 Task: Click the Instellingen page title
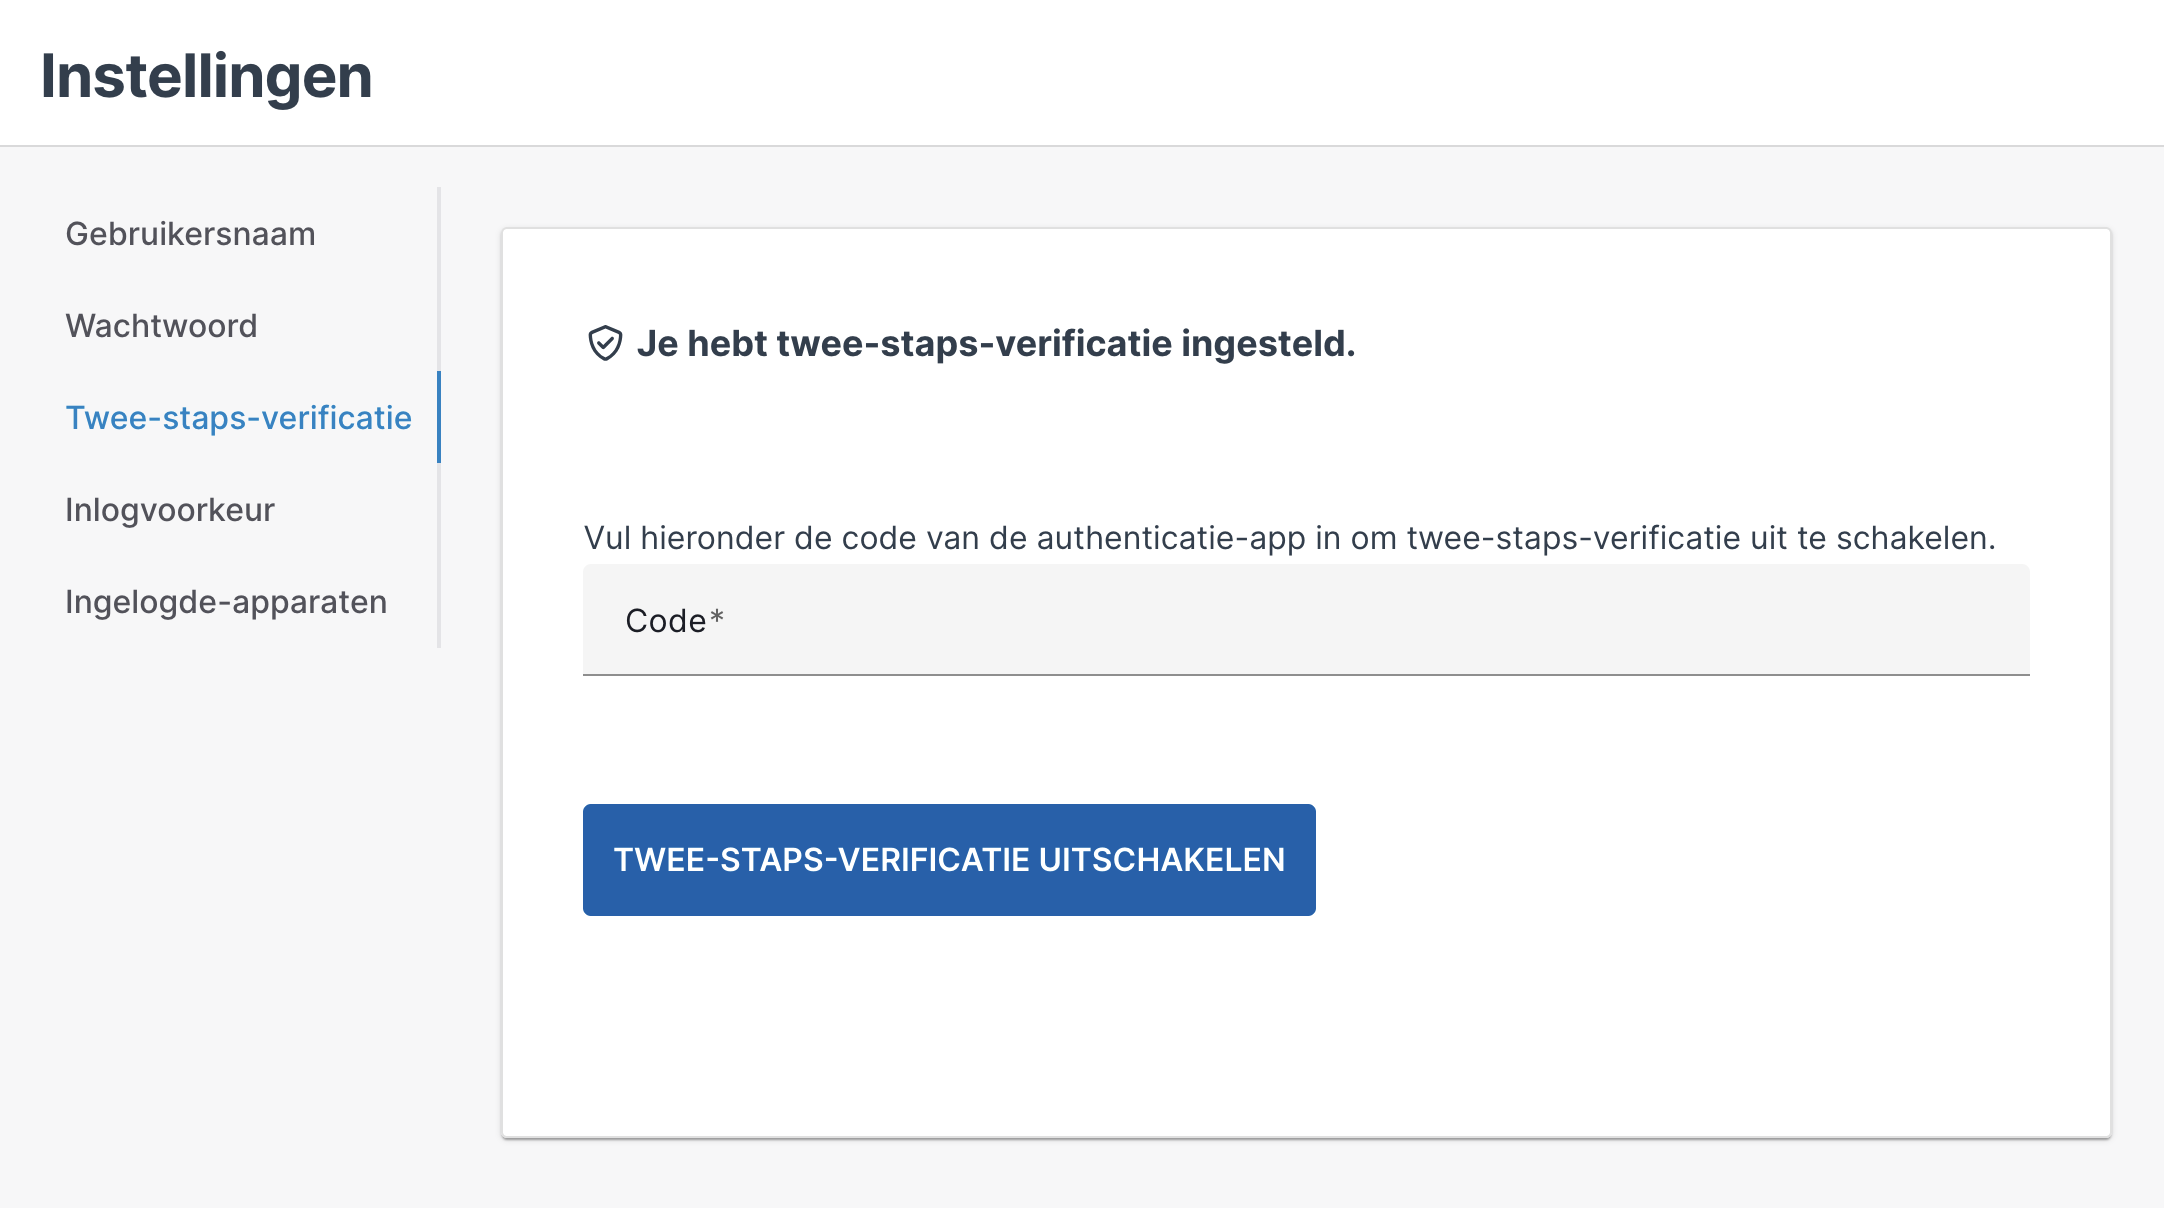(x=206, y=76)
